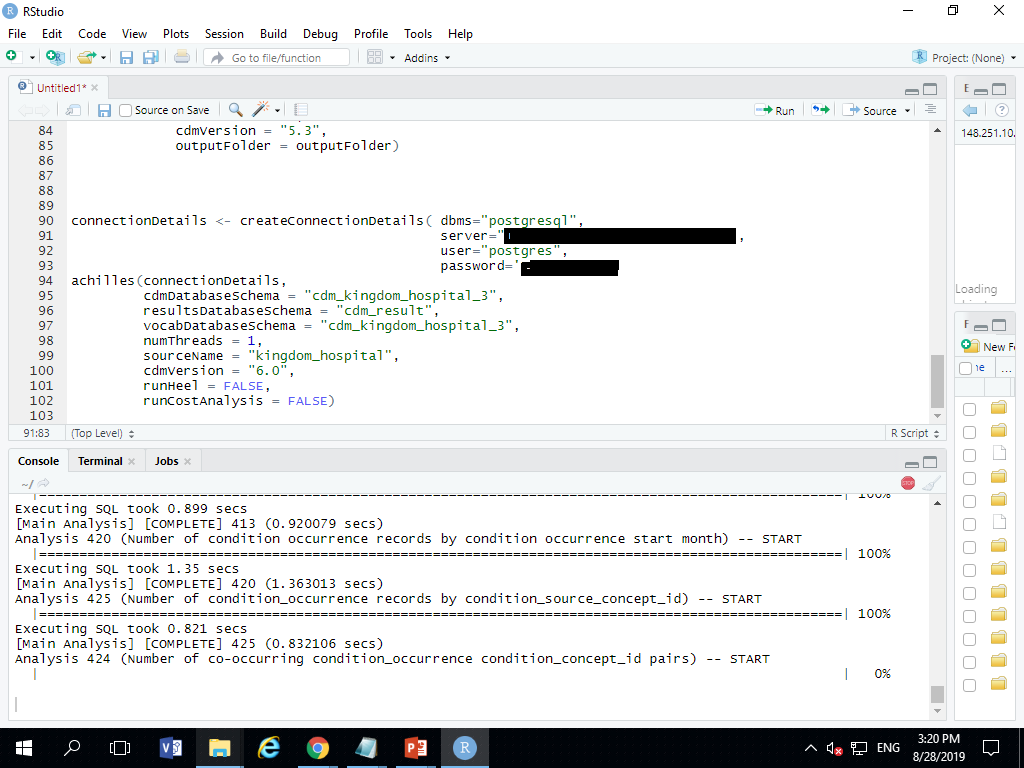
Task: Open PowerPoint from the taskbar
Action: tap(415, 748)
